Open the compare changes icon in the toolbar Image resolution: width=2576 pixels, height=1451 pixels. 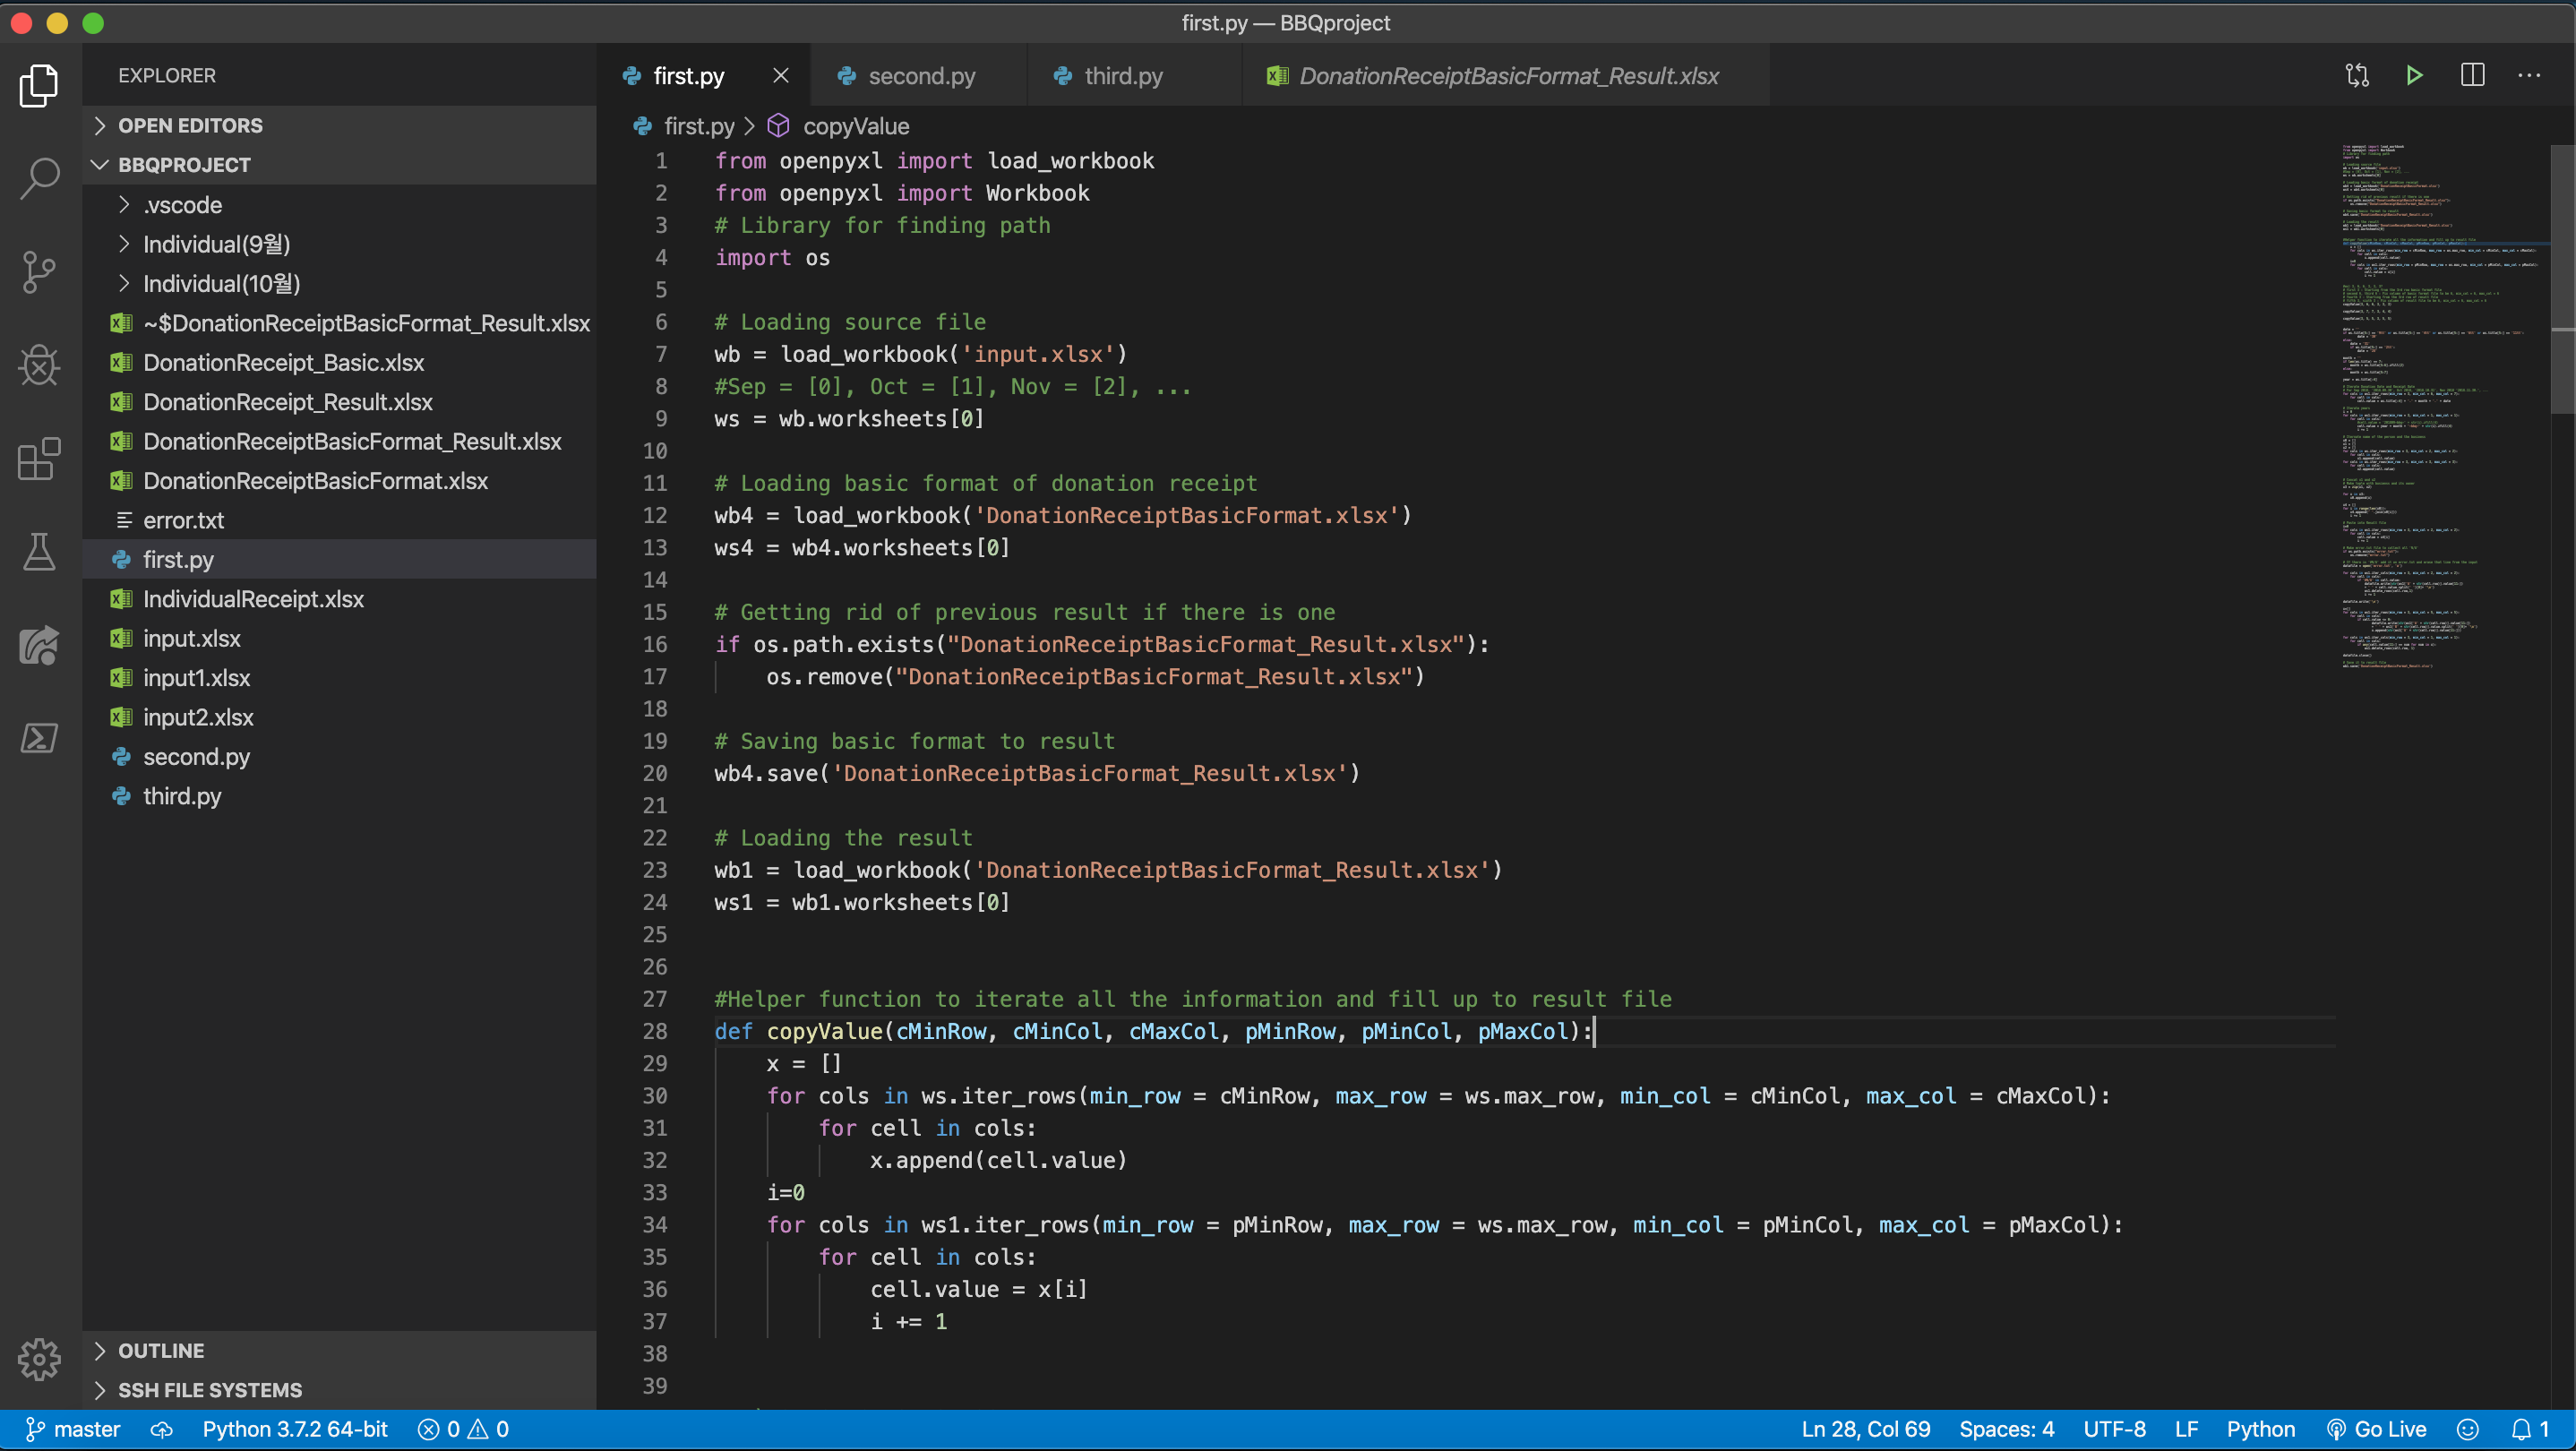(x=2357, y=75)
